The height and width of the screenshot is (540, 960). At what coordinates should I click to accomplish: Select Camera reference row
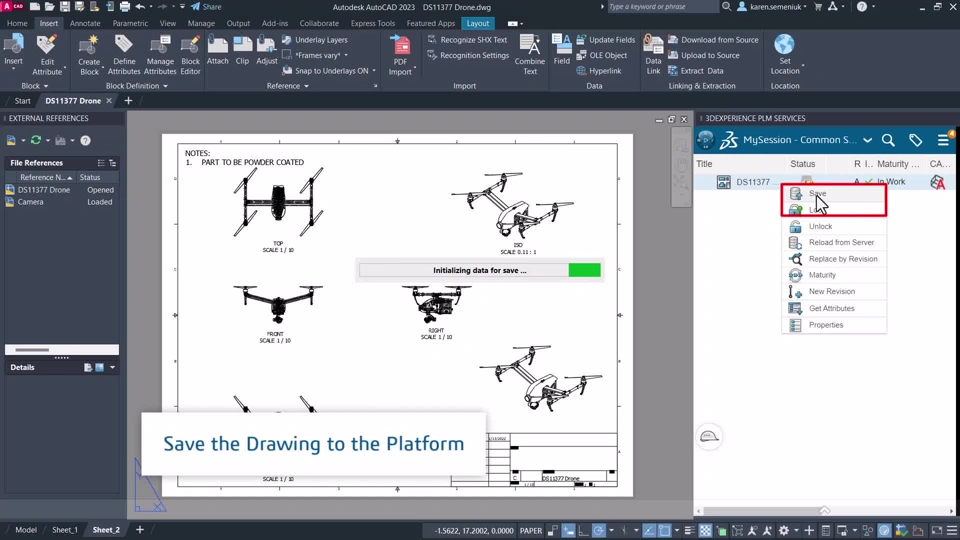point(61,202)
